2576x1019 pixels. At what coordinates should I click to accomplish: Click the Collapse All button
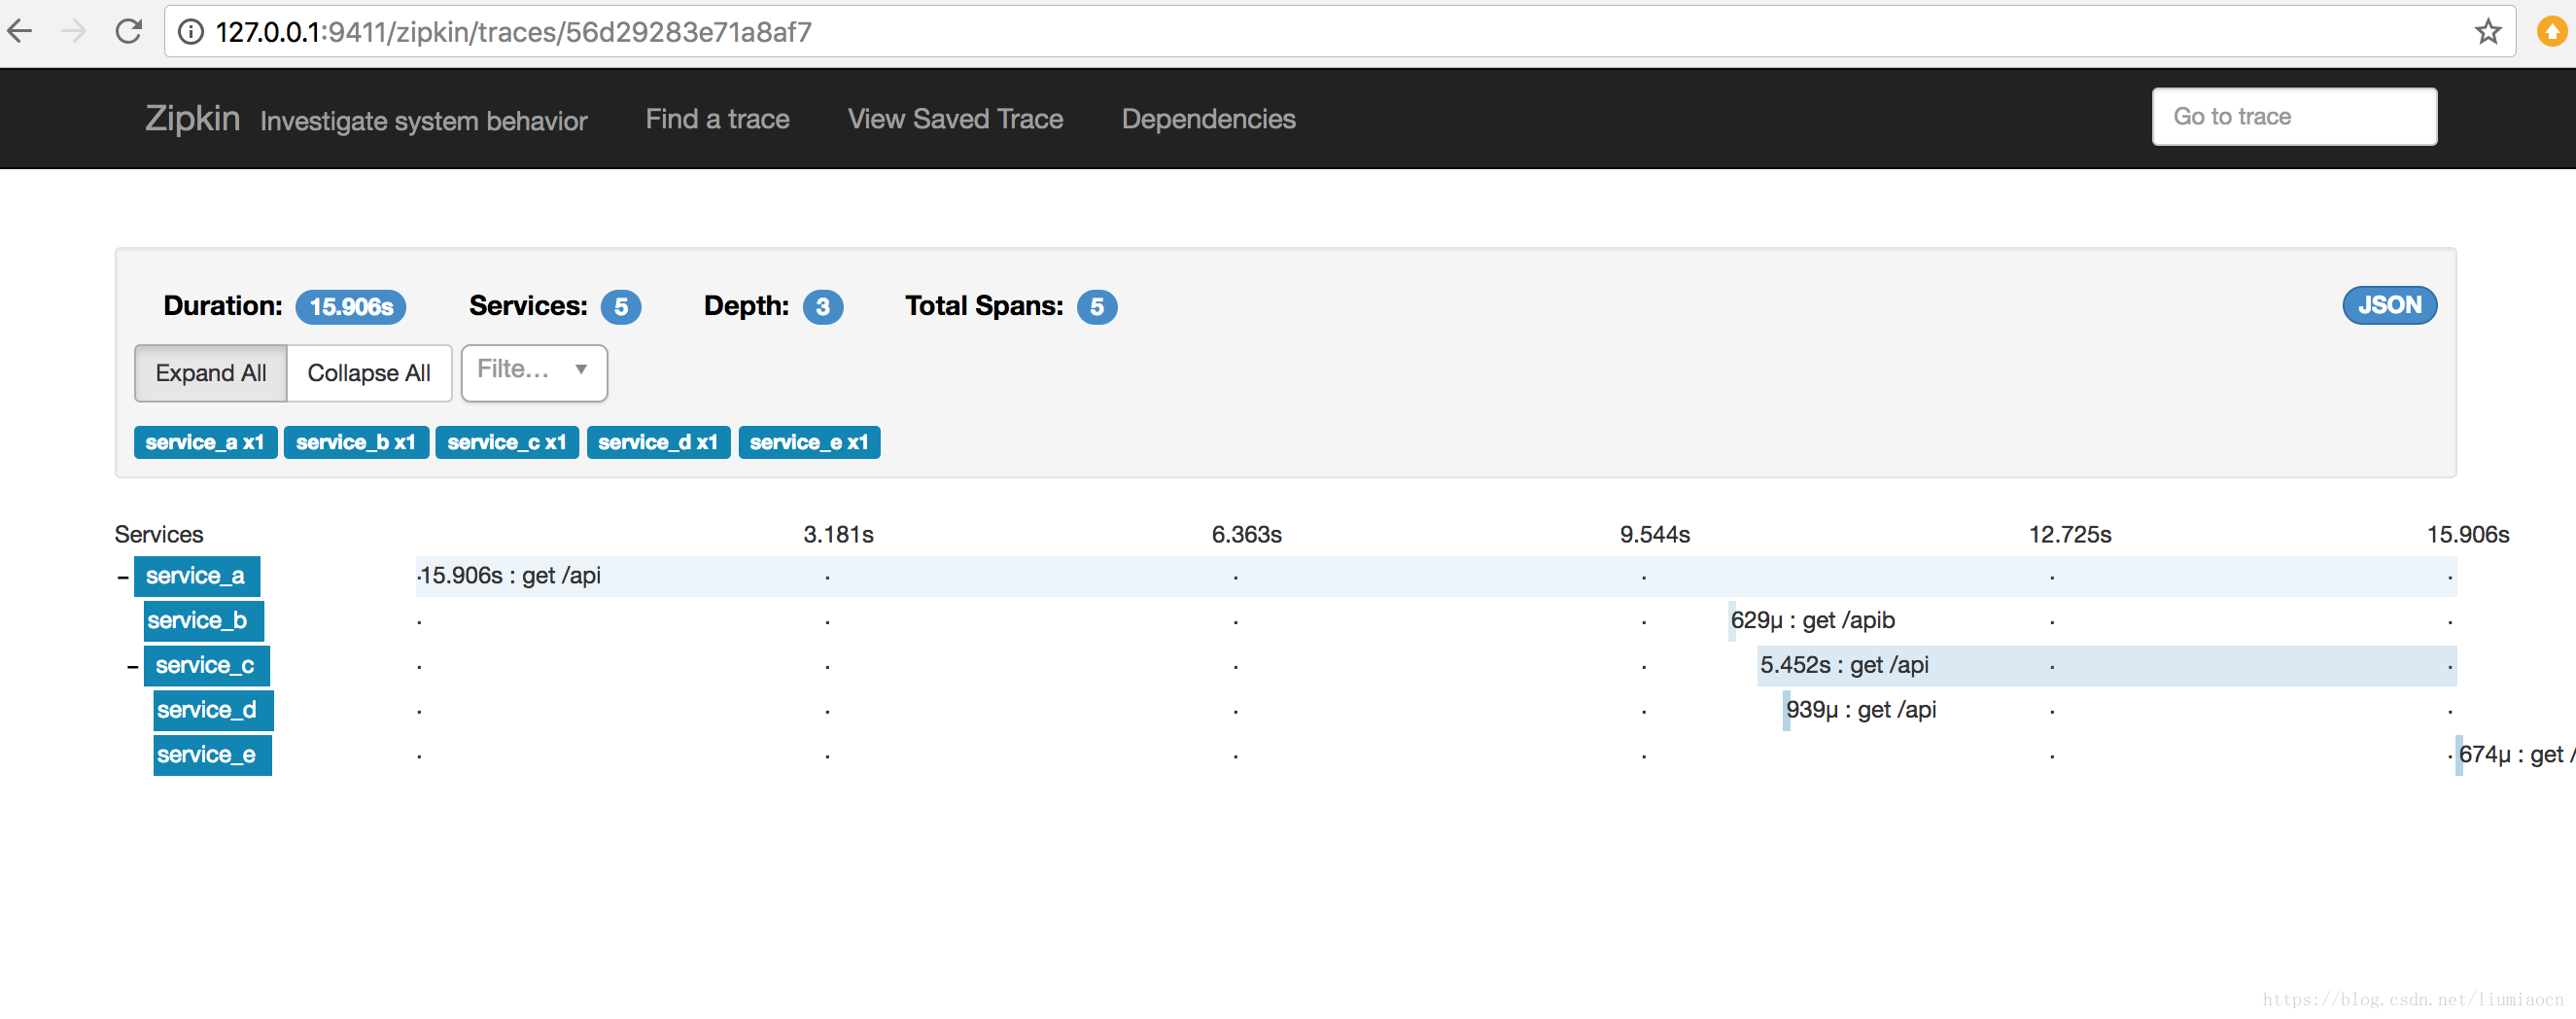pos(368,373)
